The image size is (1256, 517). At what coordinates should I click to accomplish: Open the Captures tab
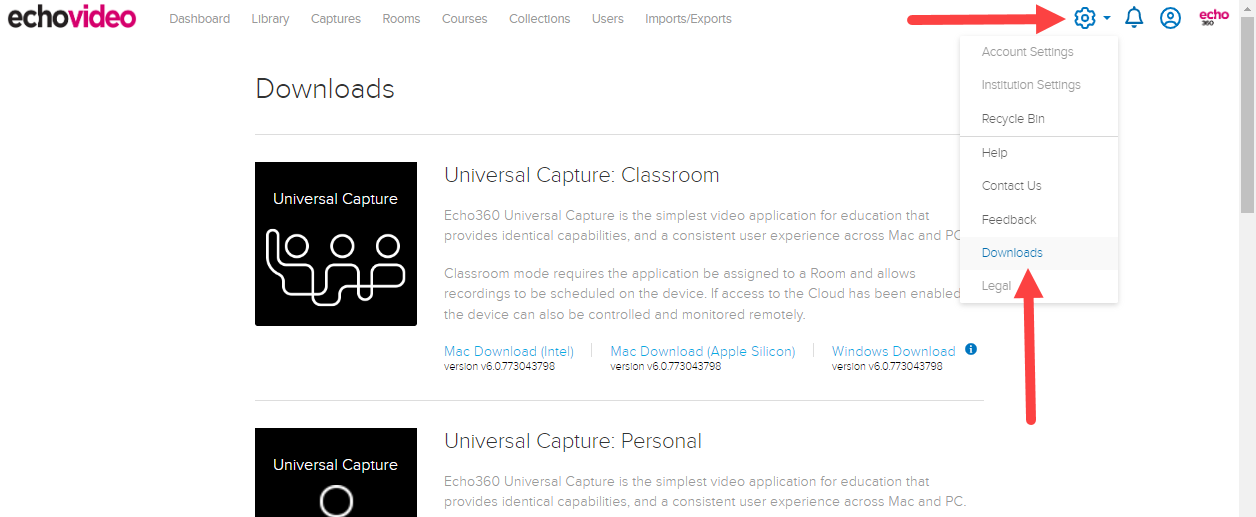point(335,19)
